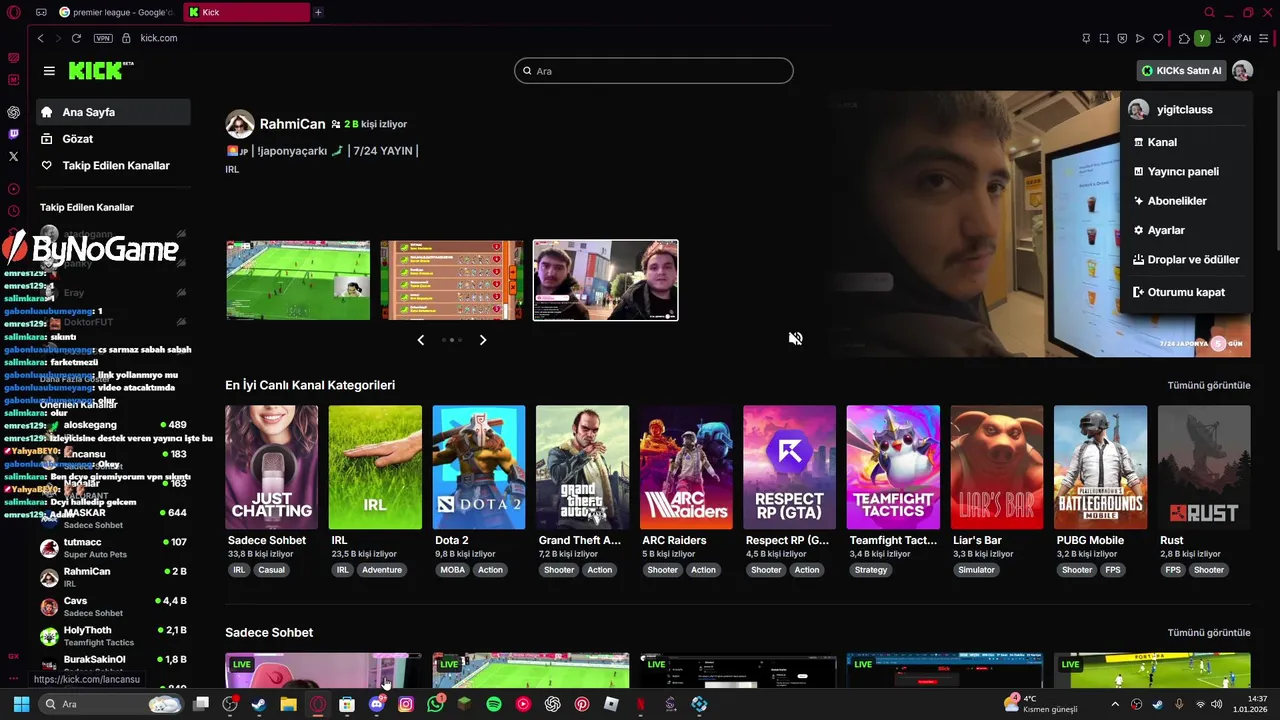Open ARC Raiders category card
Viewport: 1280px width, 720px height.
click(686, 467)
